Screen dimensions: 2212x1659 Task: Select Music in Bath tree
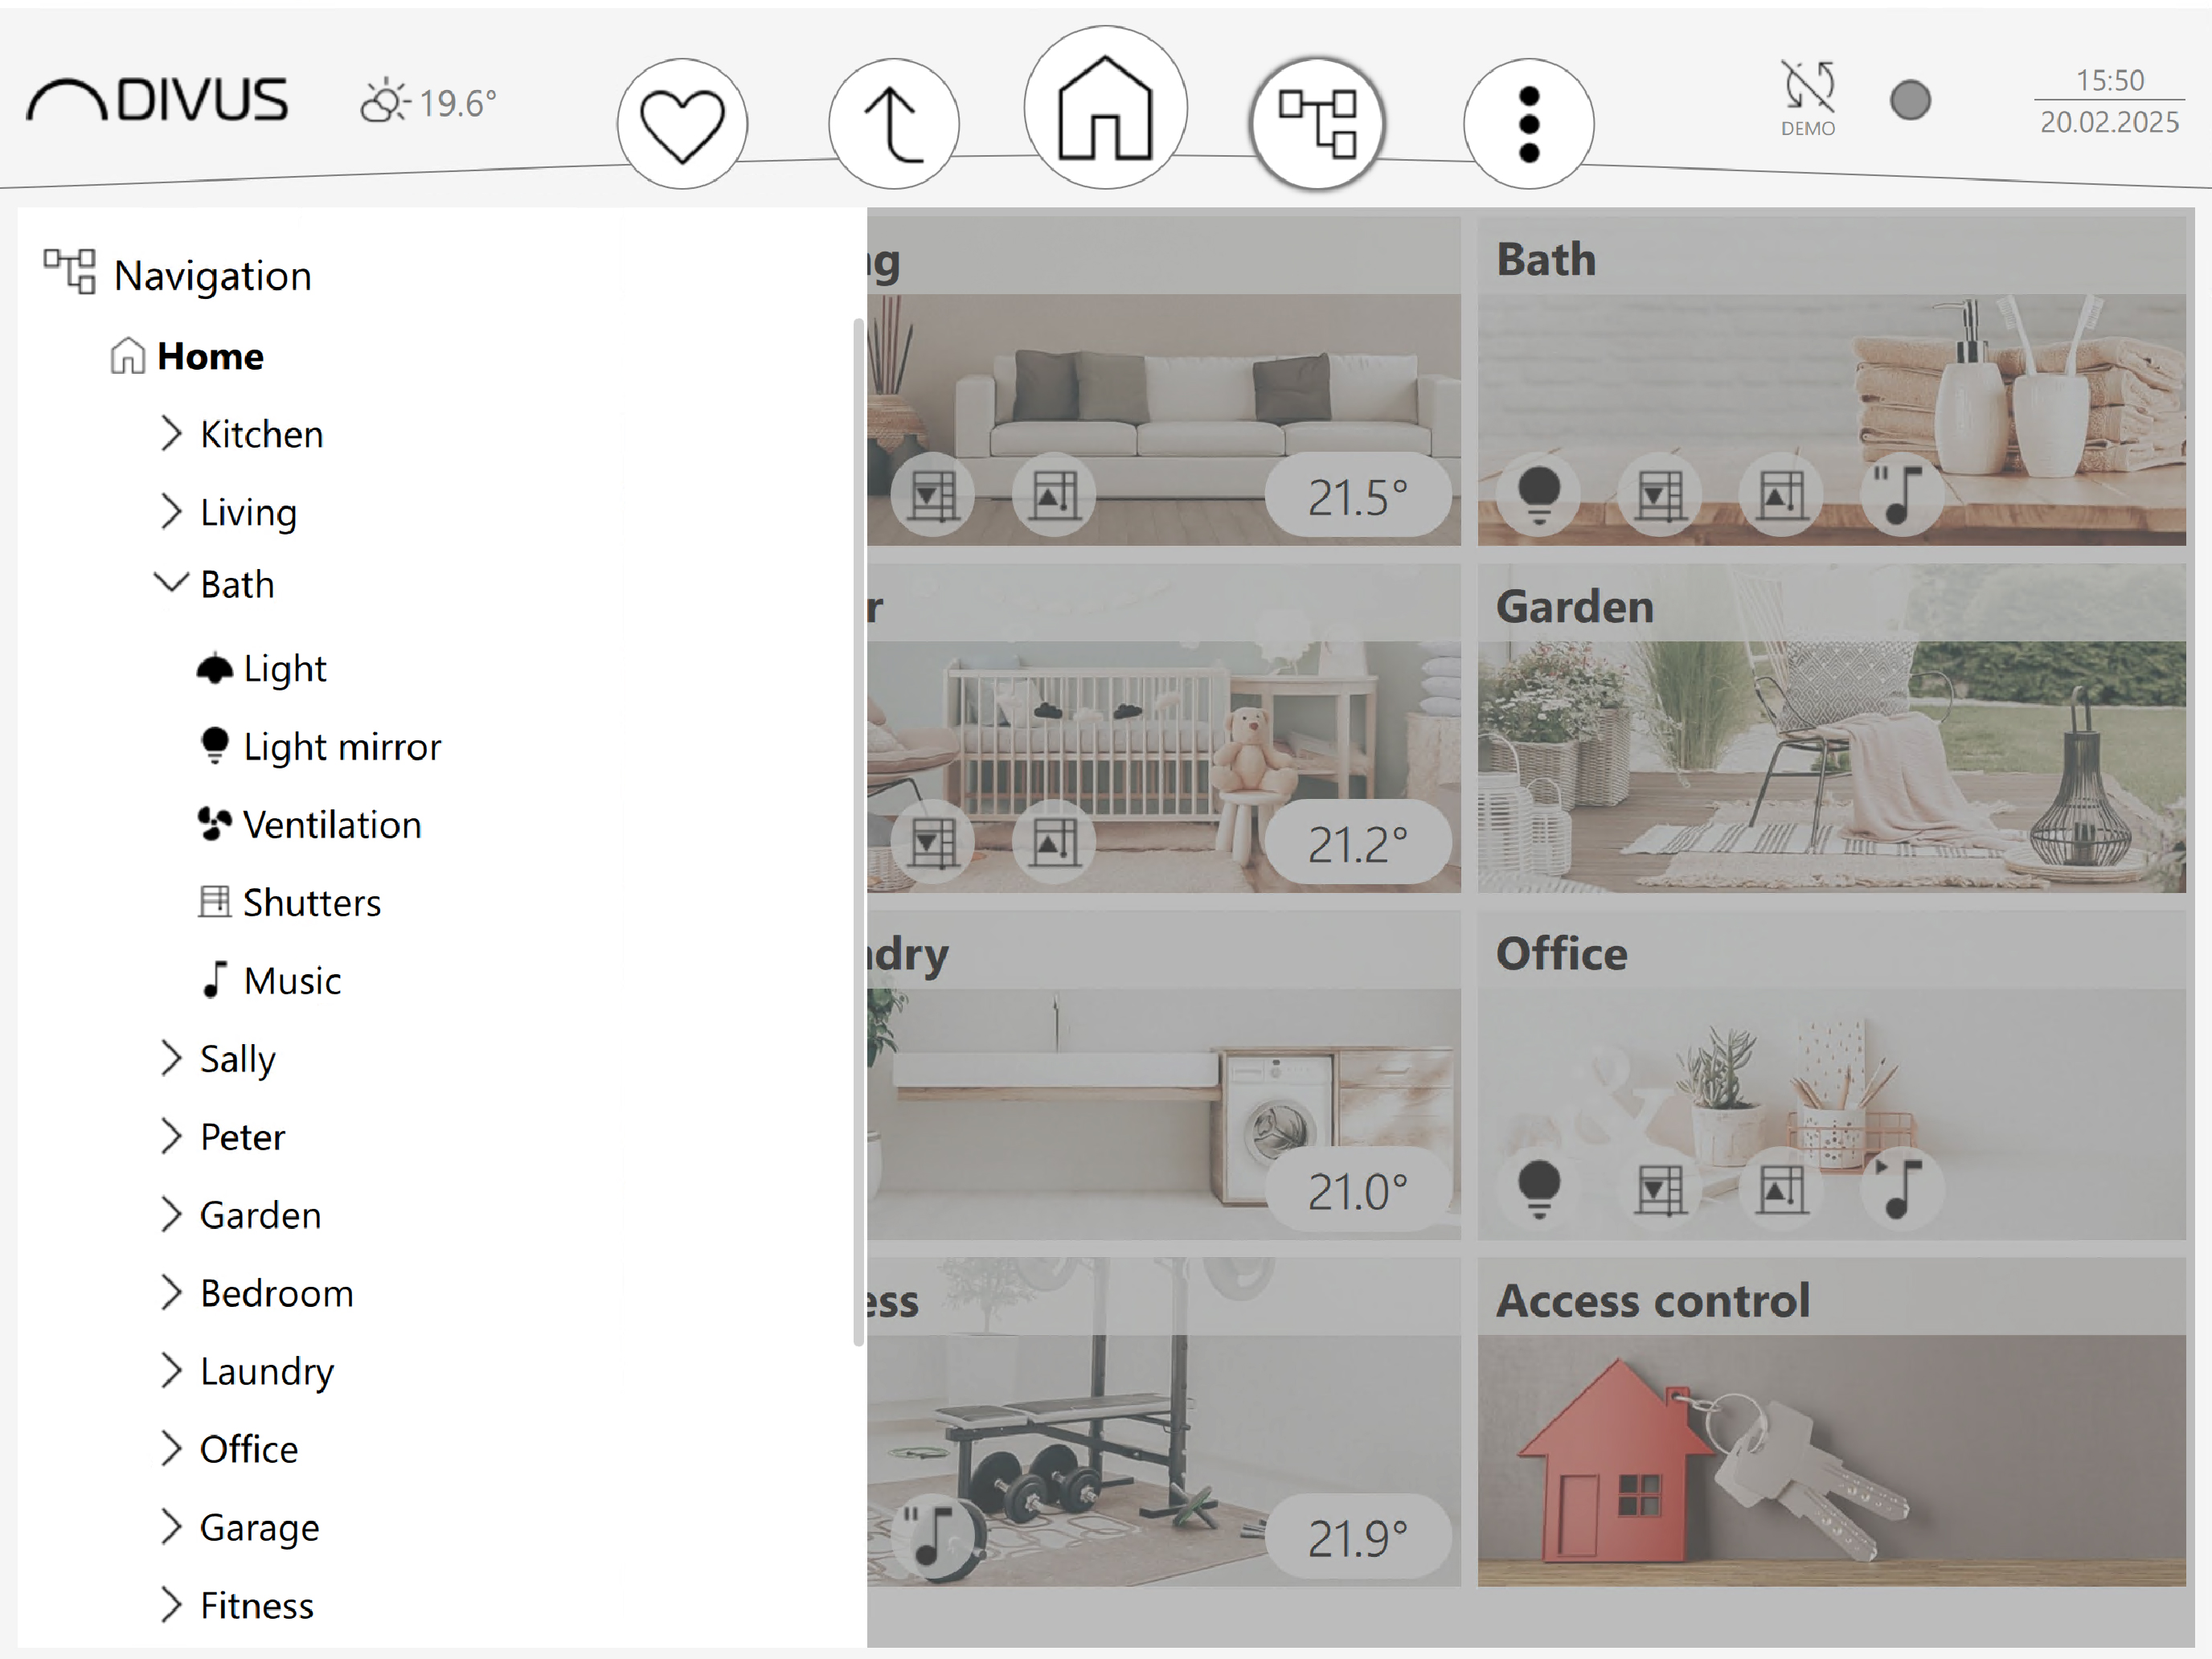tap(292, 981)
